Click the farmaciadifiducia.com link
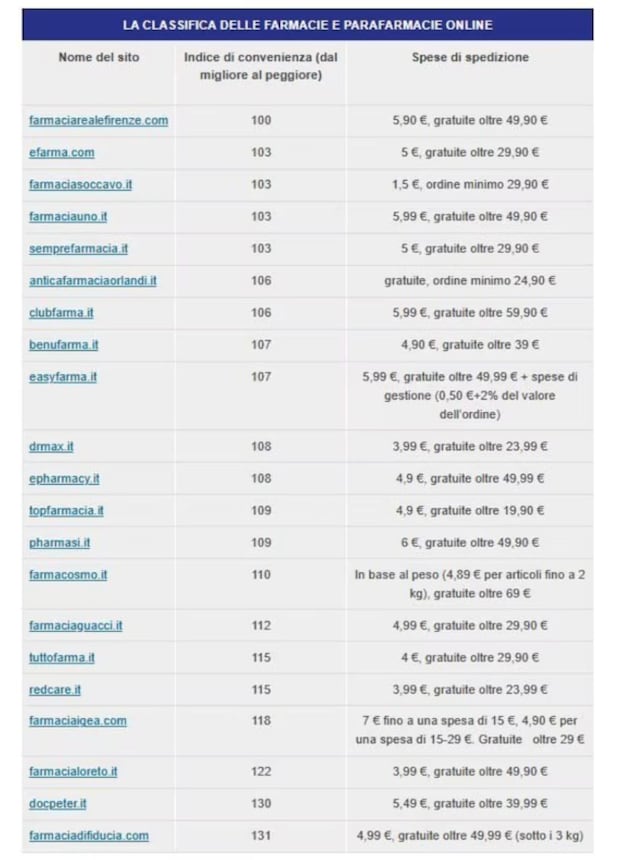Viewport: 638px width, 860px height. pos(88,836)
